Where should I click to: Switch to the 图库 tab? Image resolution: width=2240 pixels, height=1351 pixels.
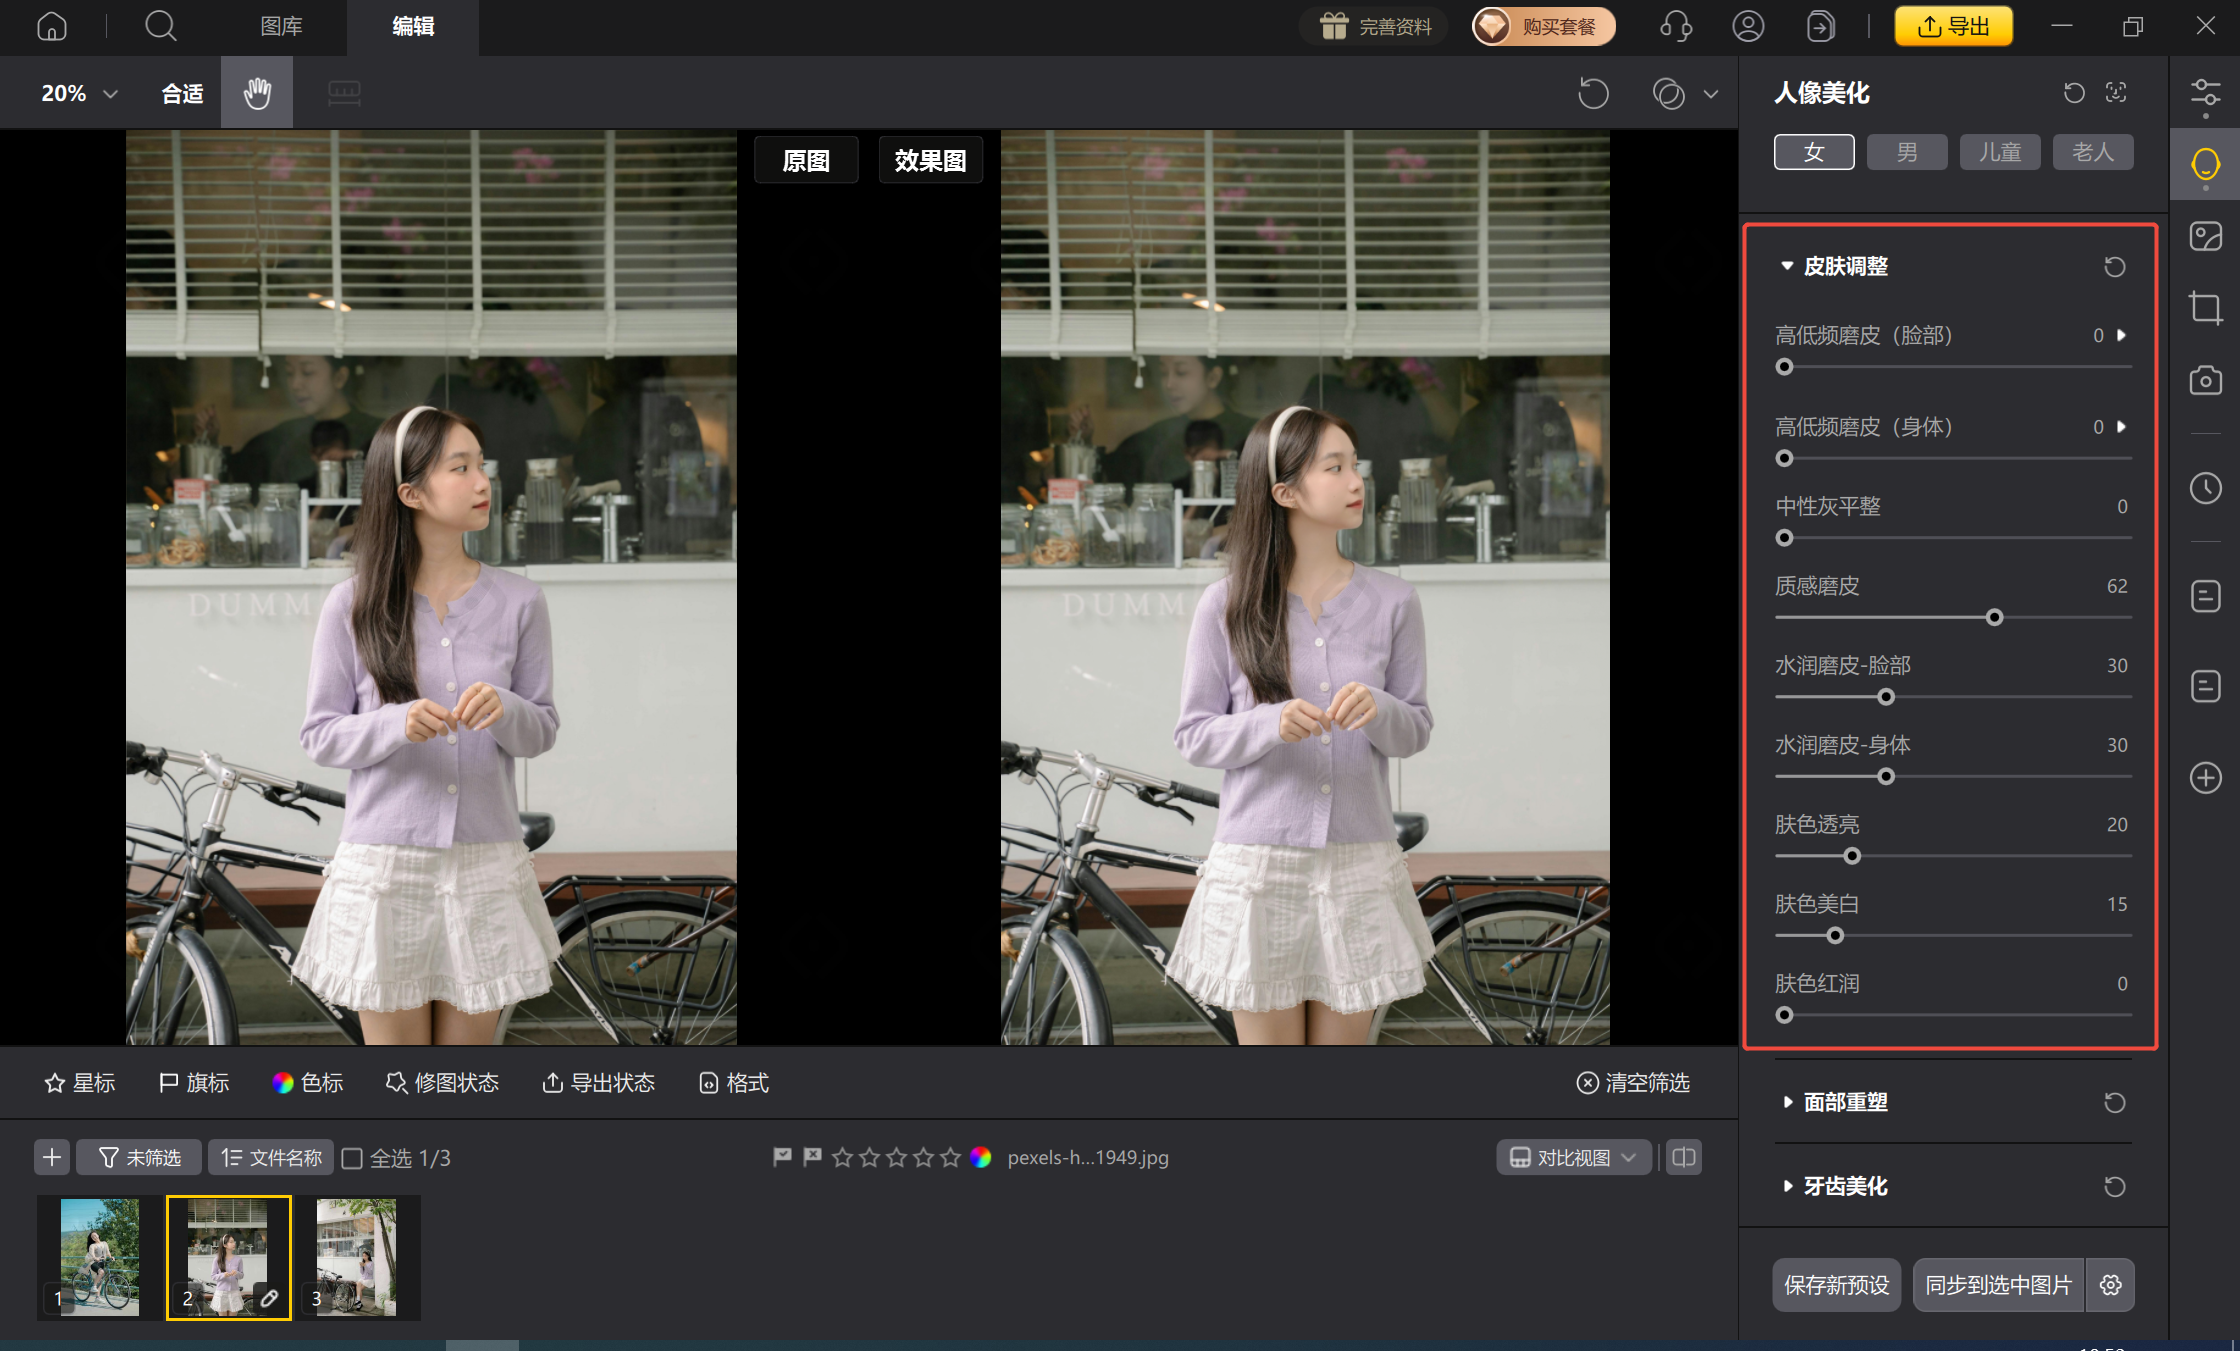tap(281, 26)
